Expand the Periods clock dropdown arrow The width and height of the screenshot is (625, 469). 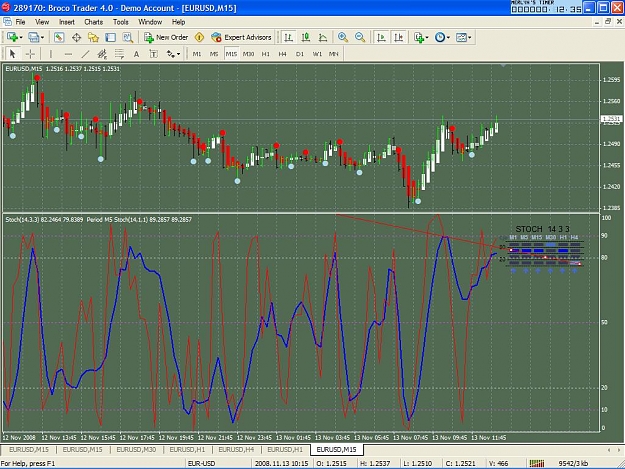pos(448,37)
